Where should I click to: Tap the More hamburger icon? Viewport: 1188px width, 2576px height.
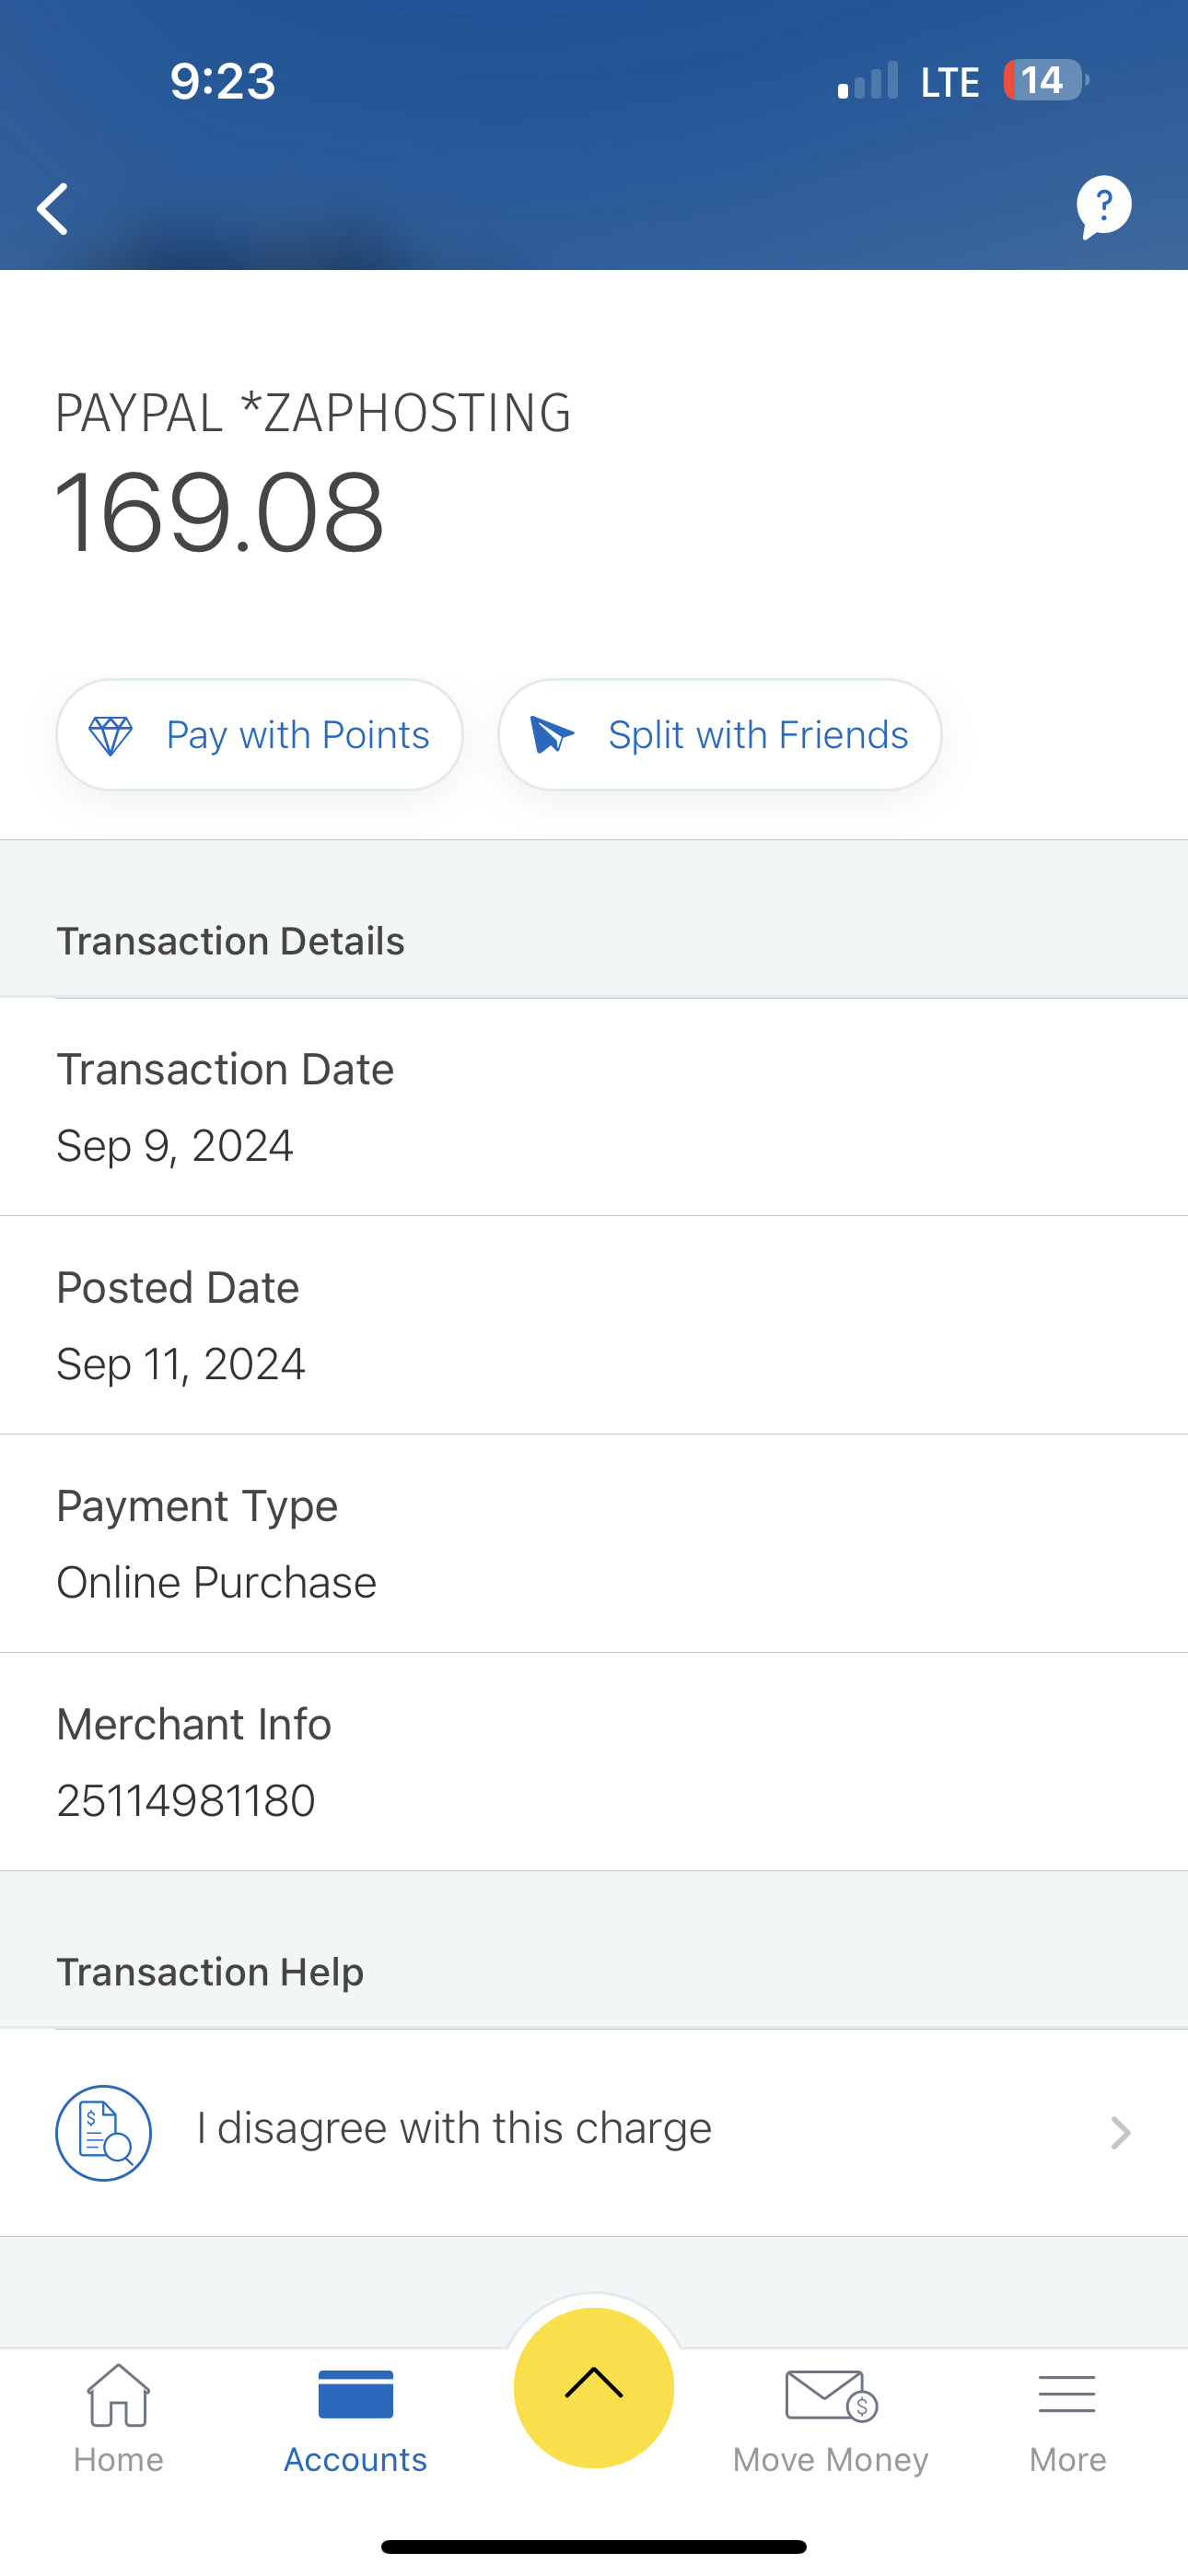pos(1067,2395)
